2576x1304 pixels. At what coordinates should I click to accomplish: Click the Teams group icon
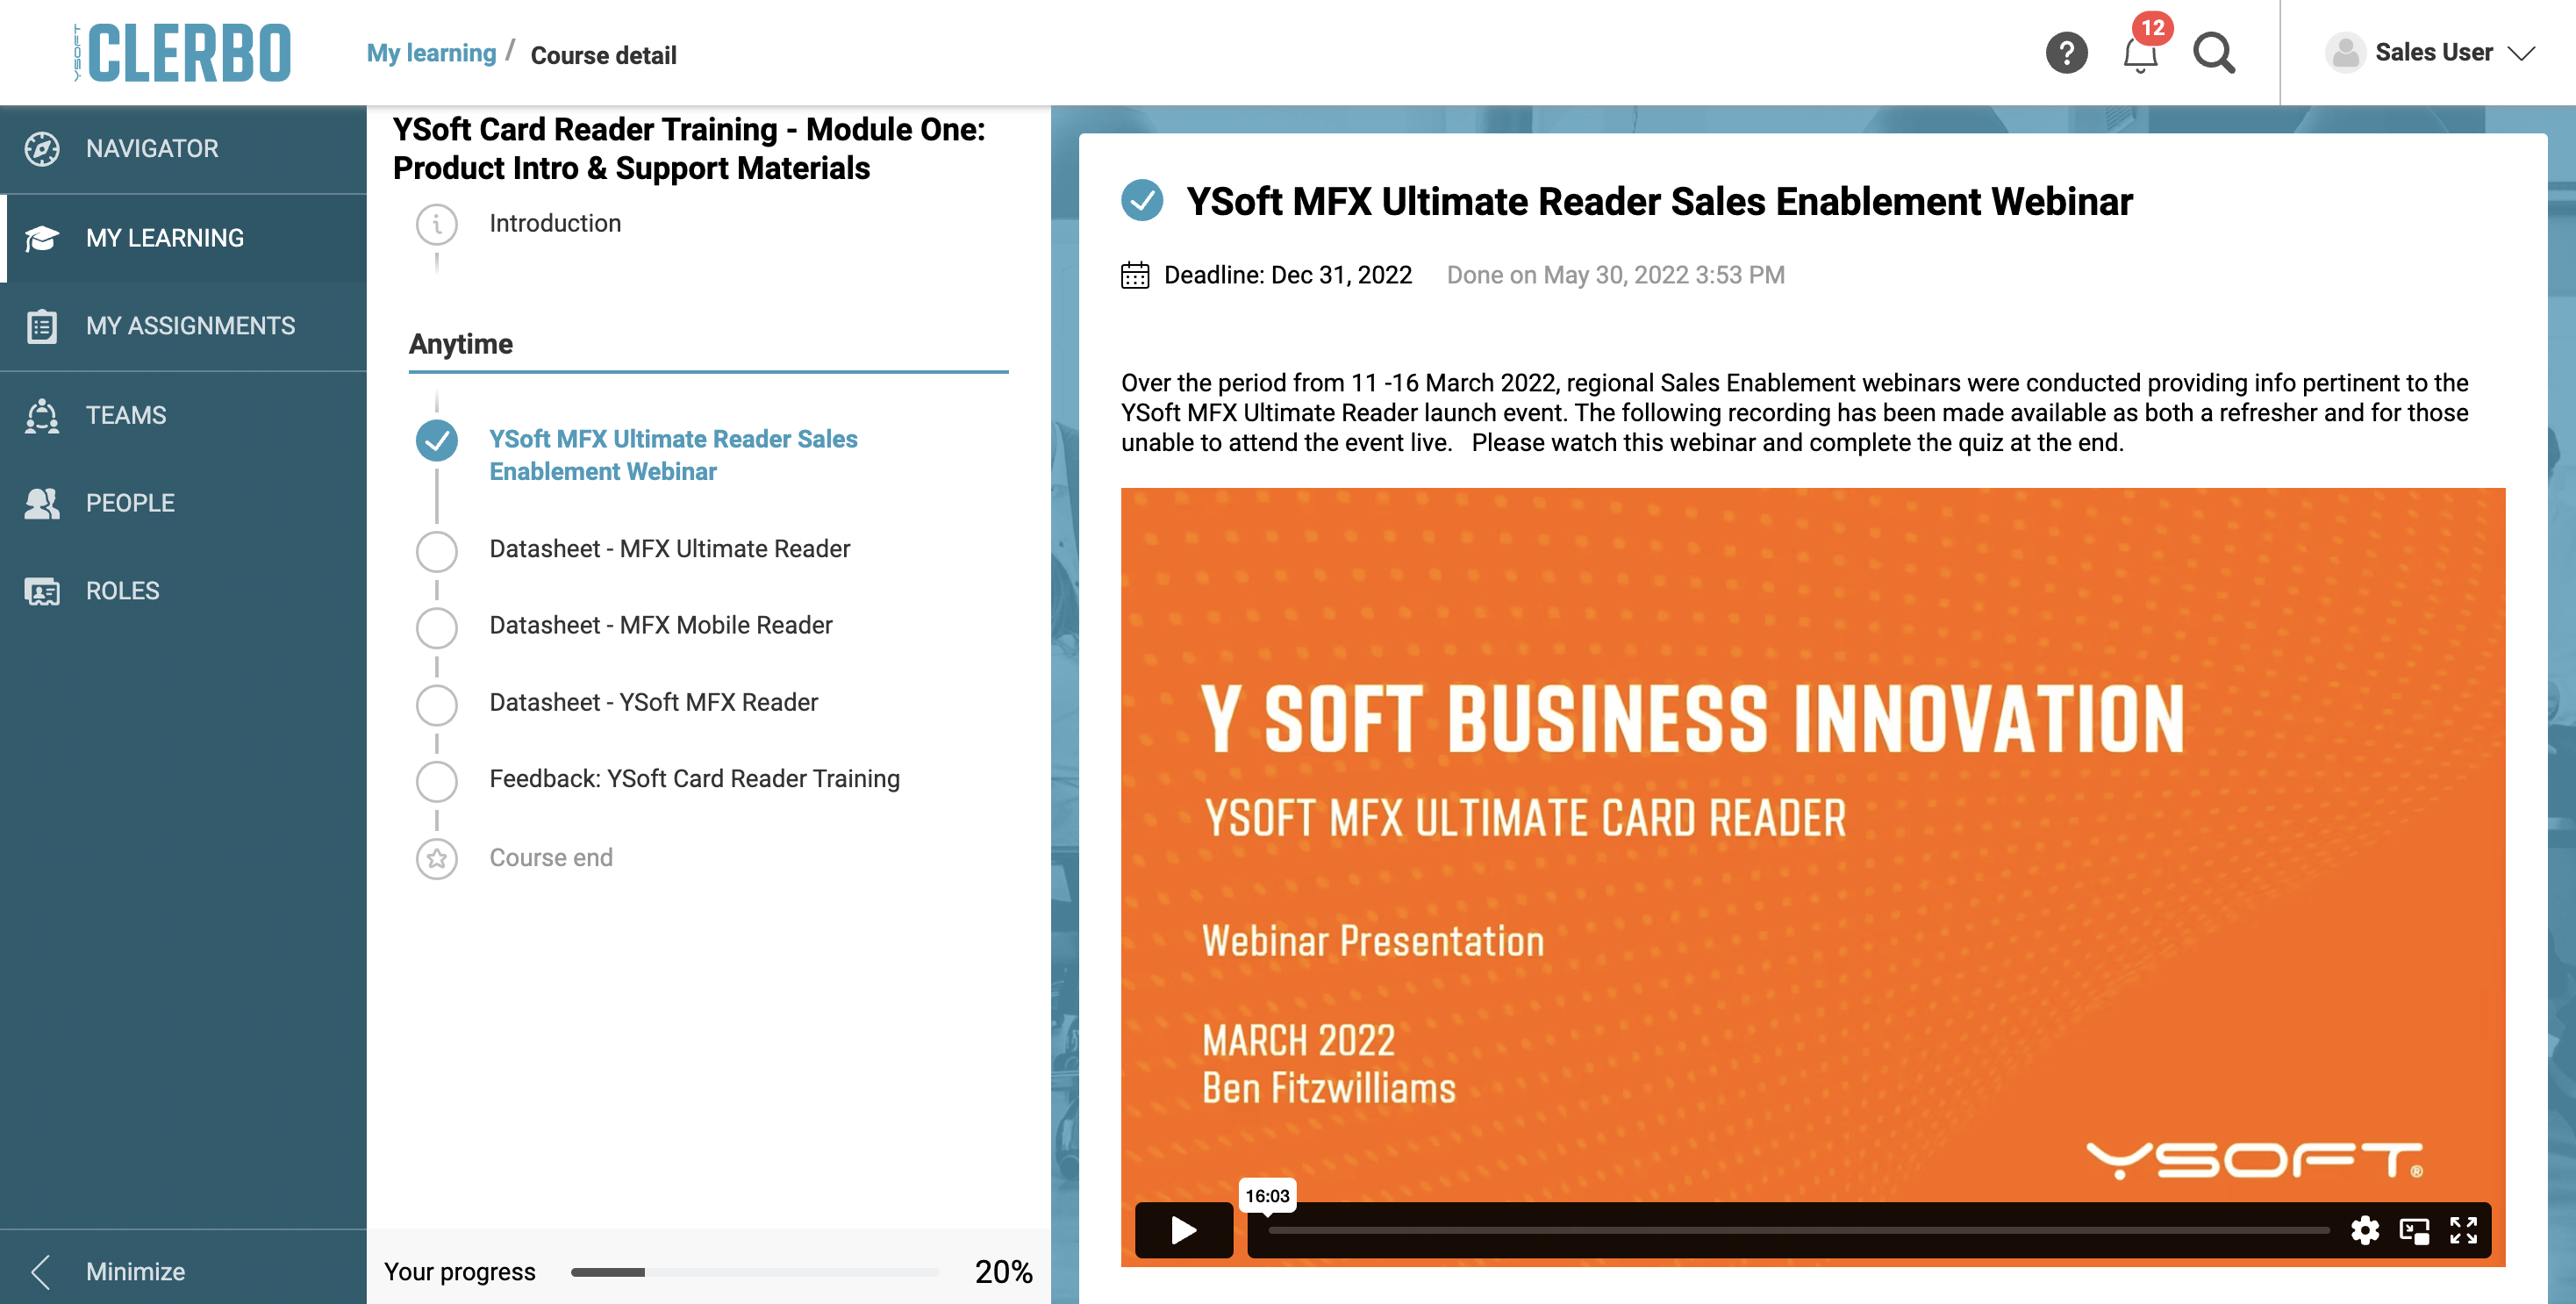[42, 415]
